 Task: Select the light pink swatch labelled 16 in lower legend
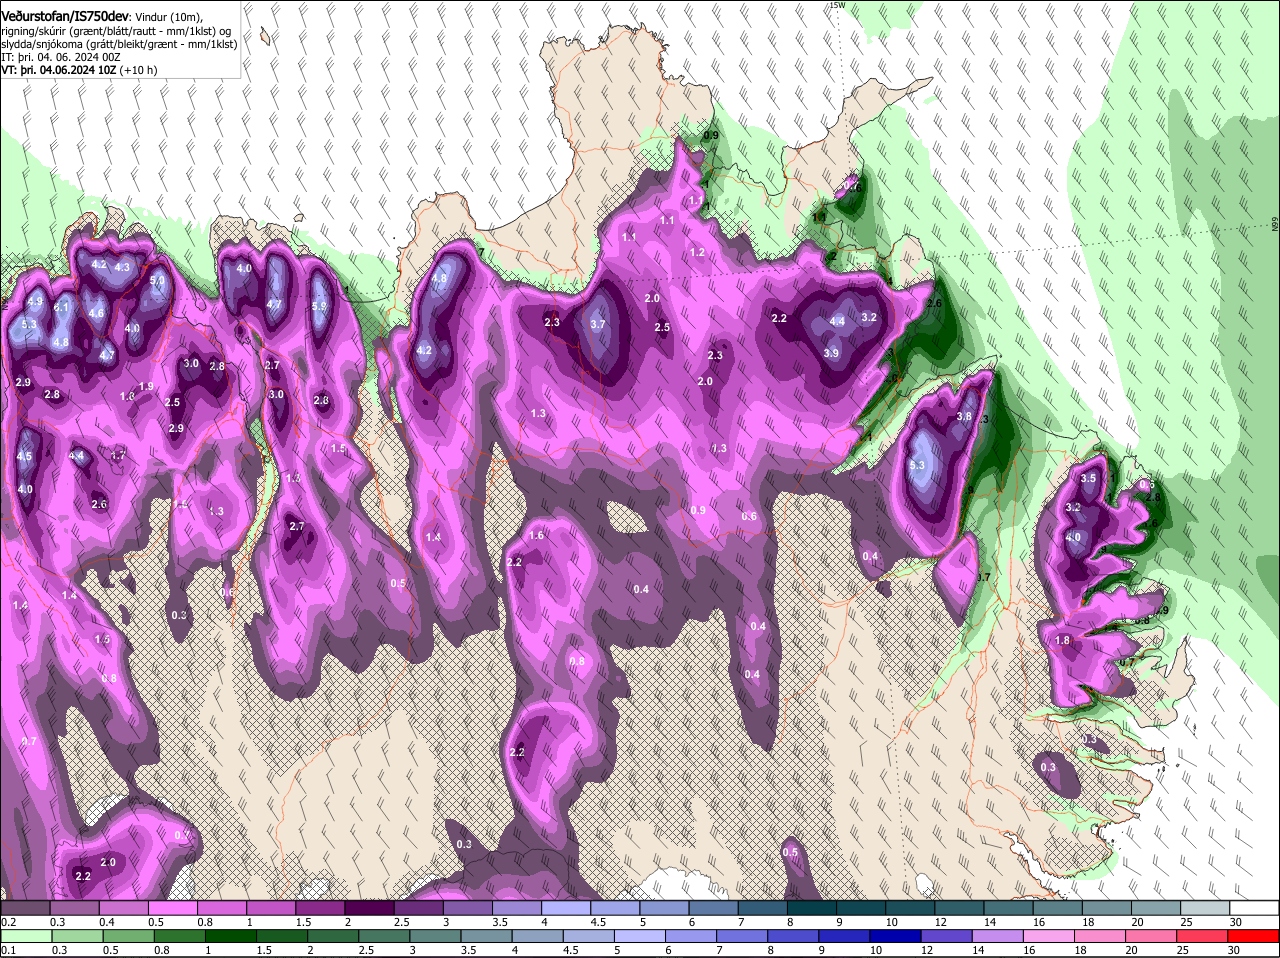(1050, 935)
